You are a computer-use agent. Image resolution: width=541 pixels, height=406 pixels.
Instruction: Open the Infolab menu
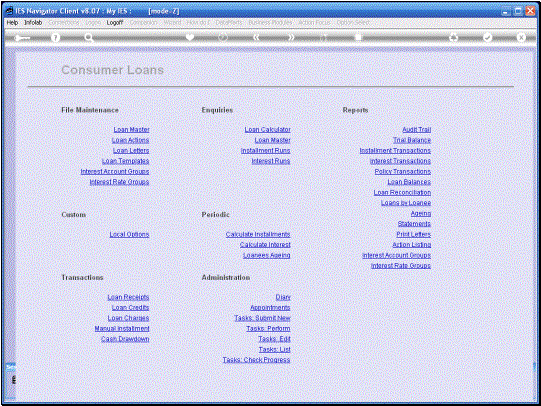[33, 23]
